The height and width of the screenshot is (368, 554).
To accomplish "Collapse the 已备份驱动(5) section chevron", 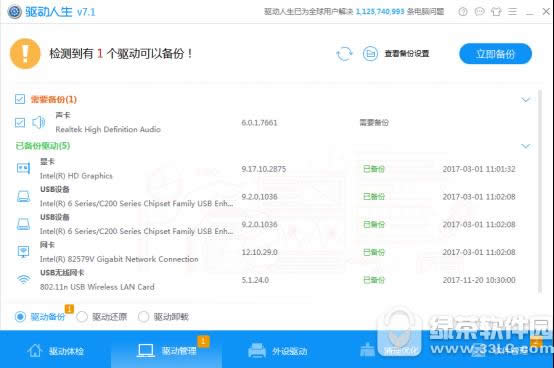I will click(526, 146).
